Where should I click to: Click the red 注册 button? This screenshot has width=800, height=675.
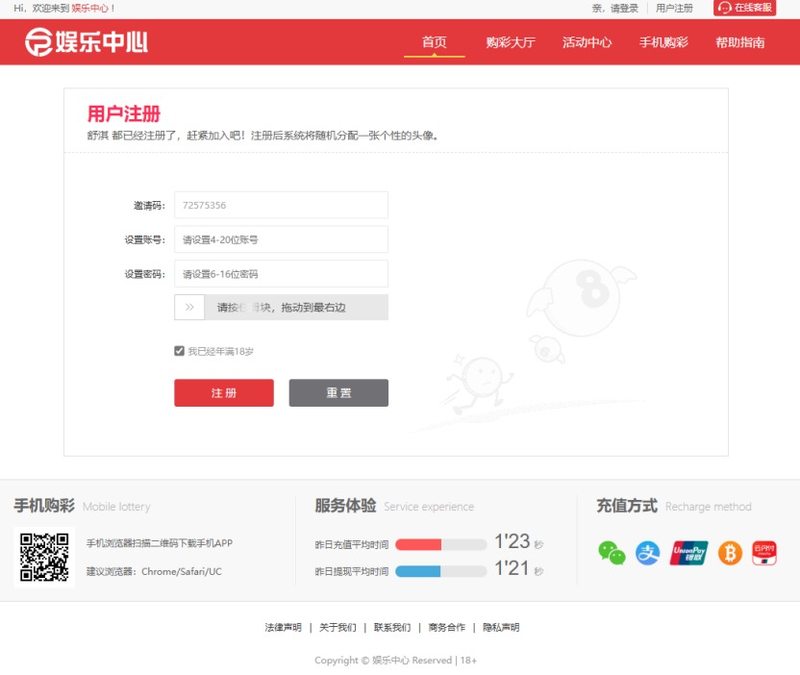click(224, 393)
